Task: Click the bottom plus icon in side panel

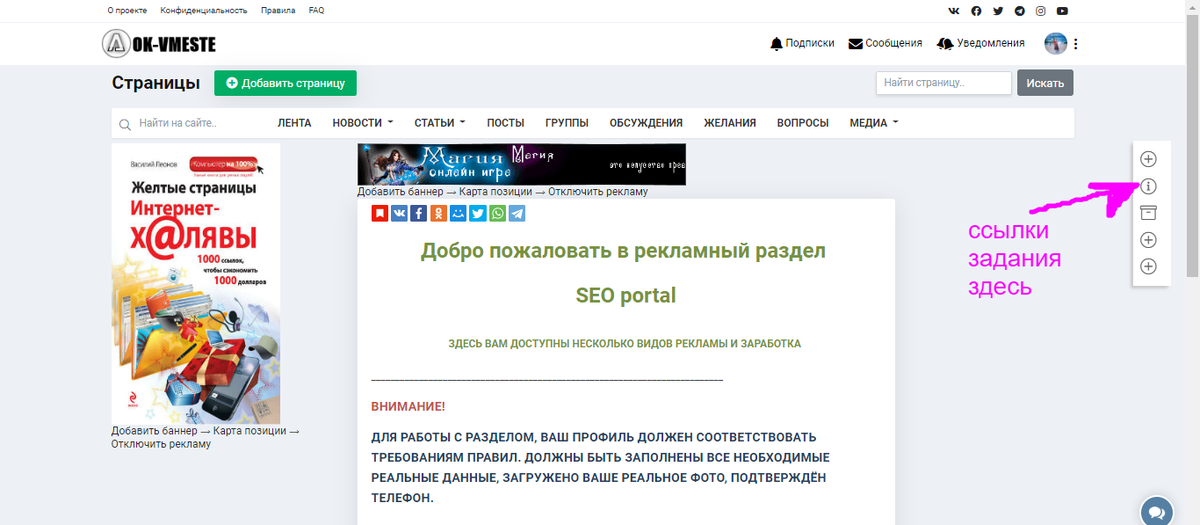Action: [x=1149, y=267]
